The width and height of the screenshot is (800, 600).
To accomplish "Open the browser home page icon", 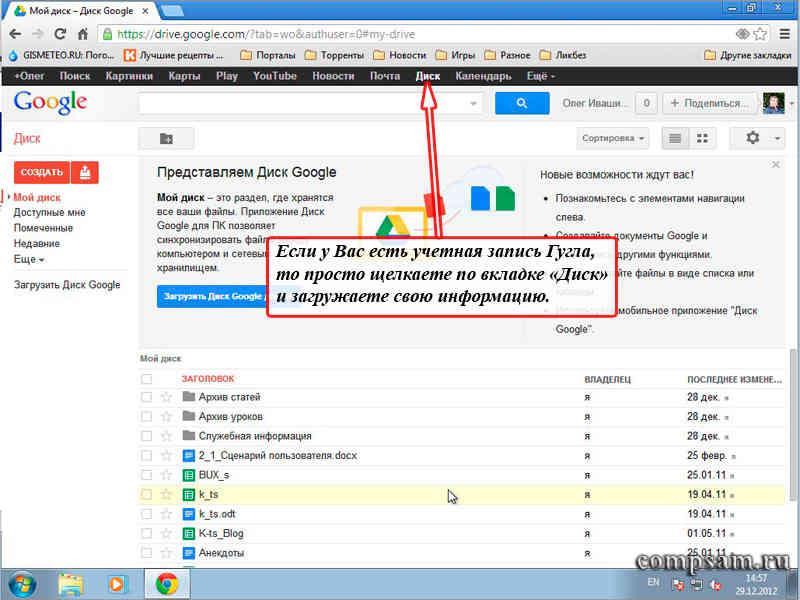I will [83, 34].
